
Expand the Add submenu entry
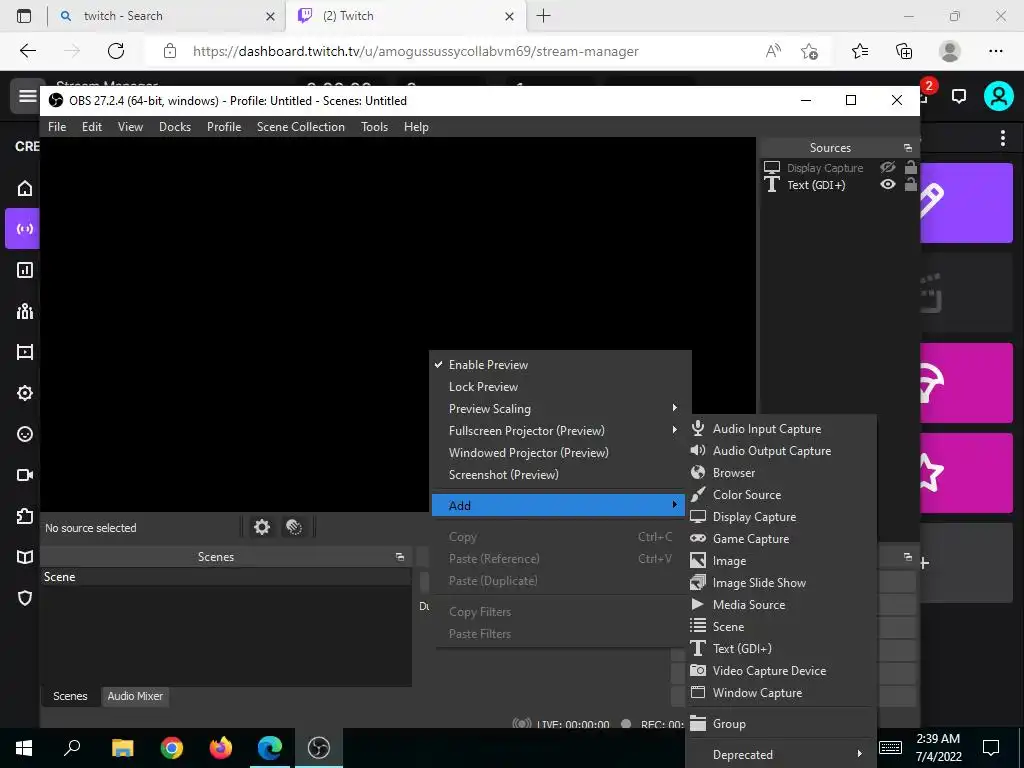558,505
